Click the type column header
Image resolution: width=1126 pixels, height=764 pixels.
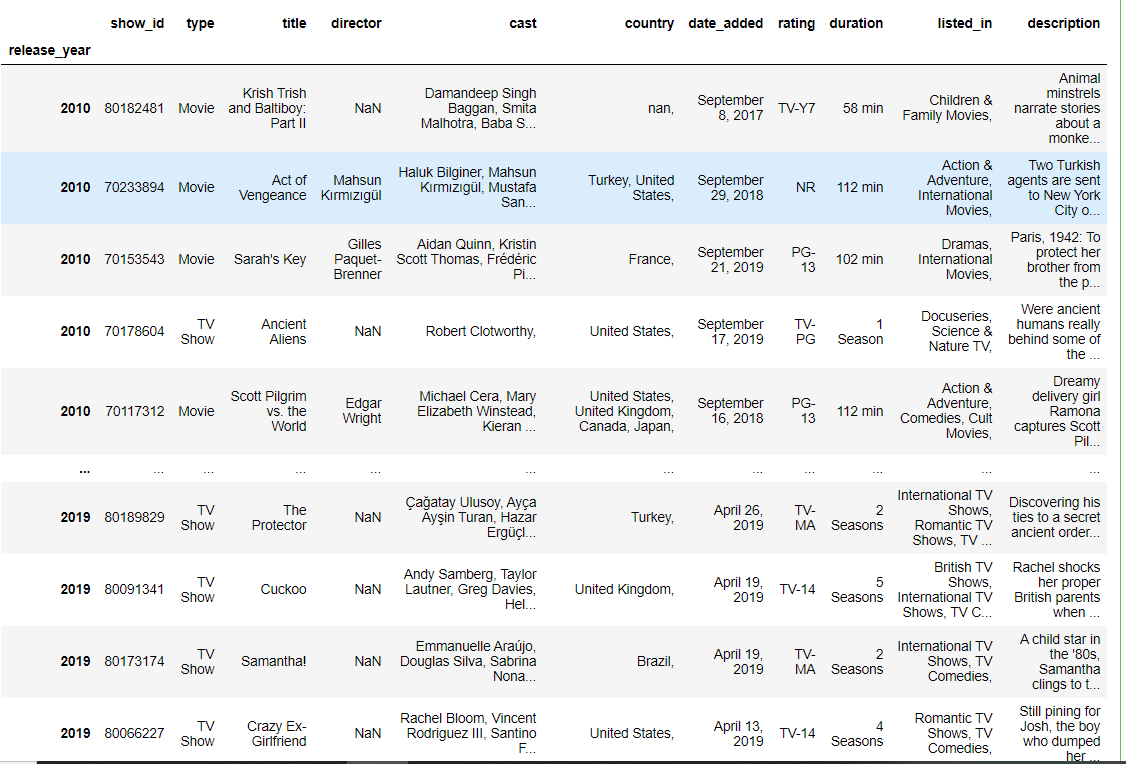[x=200, y=23]
